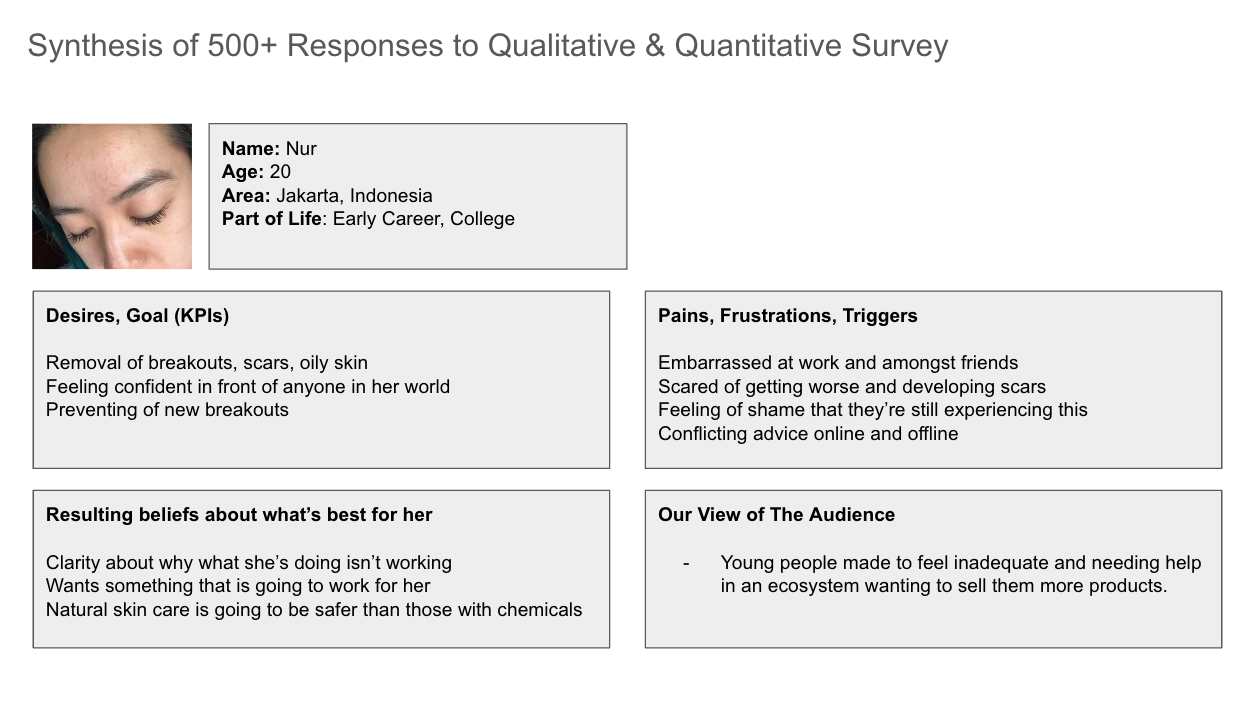The image size is (1255, 704).
Task: Click 'Scared of getting worse' line
Action: (852, 386)
